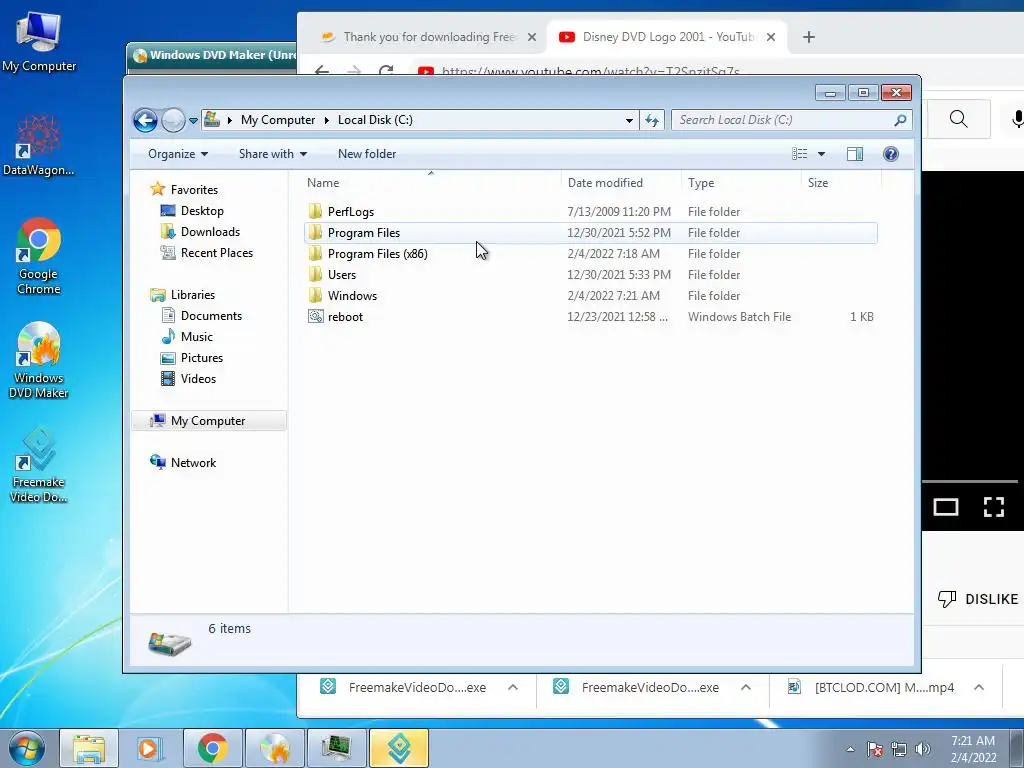
Task: Click the DISLIKE button on YouTube
Action: [x=978, y=599]
